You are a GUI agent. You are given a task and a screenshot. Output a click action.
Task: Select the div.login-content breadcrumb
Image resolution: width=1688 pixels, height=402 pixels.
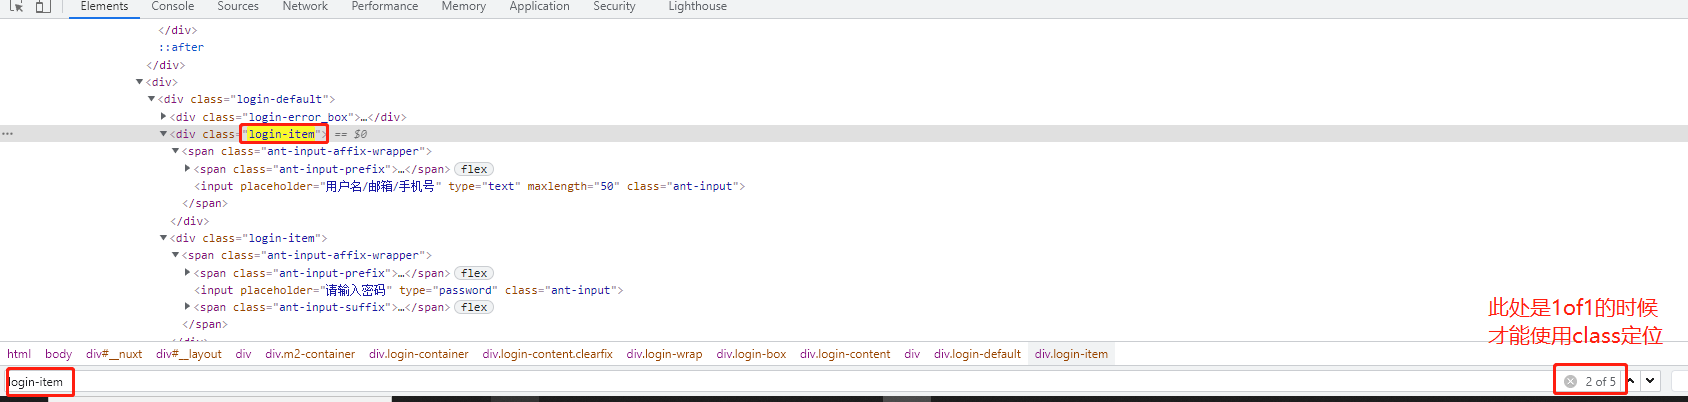click(845, 354)
